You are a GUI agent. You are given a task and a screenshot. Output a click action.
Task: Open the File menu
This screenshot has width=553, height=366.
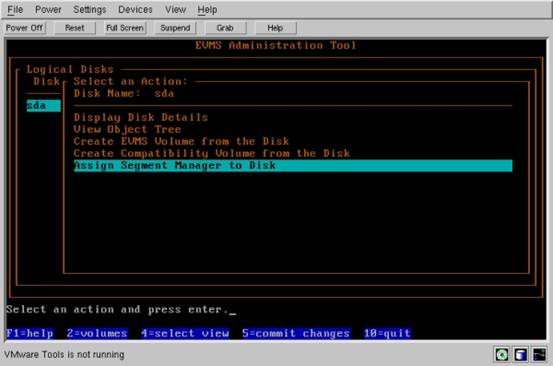click(x=15, y=10)
